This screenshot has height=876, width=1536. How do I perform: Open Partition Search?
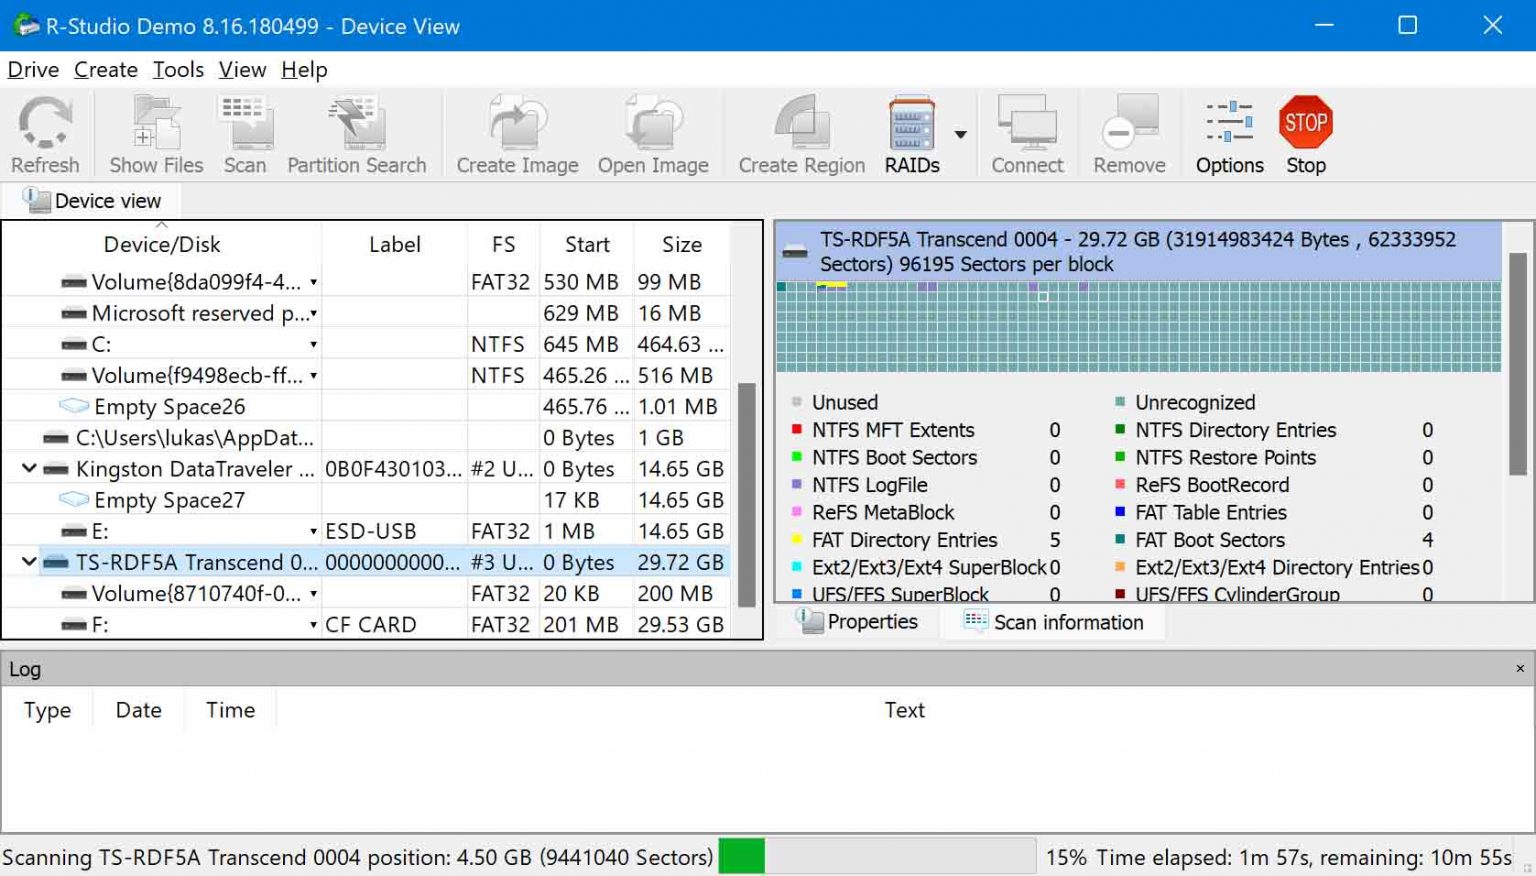[356, 130]
